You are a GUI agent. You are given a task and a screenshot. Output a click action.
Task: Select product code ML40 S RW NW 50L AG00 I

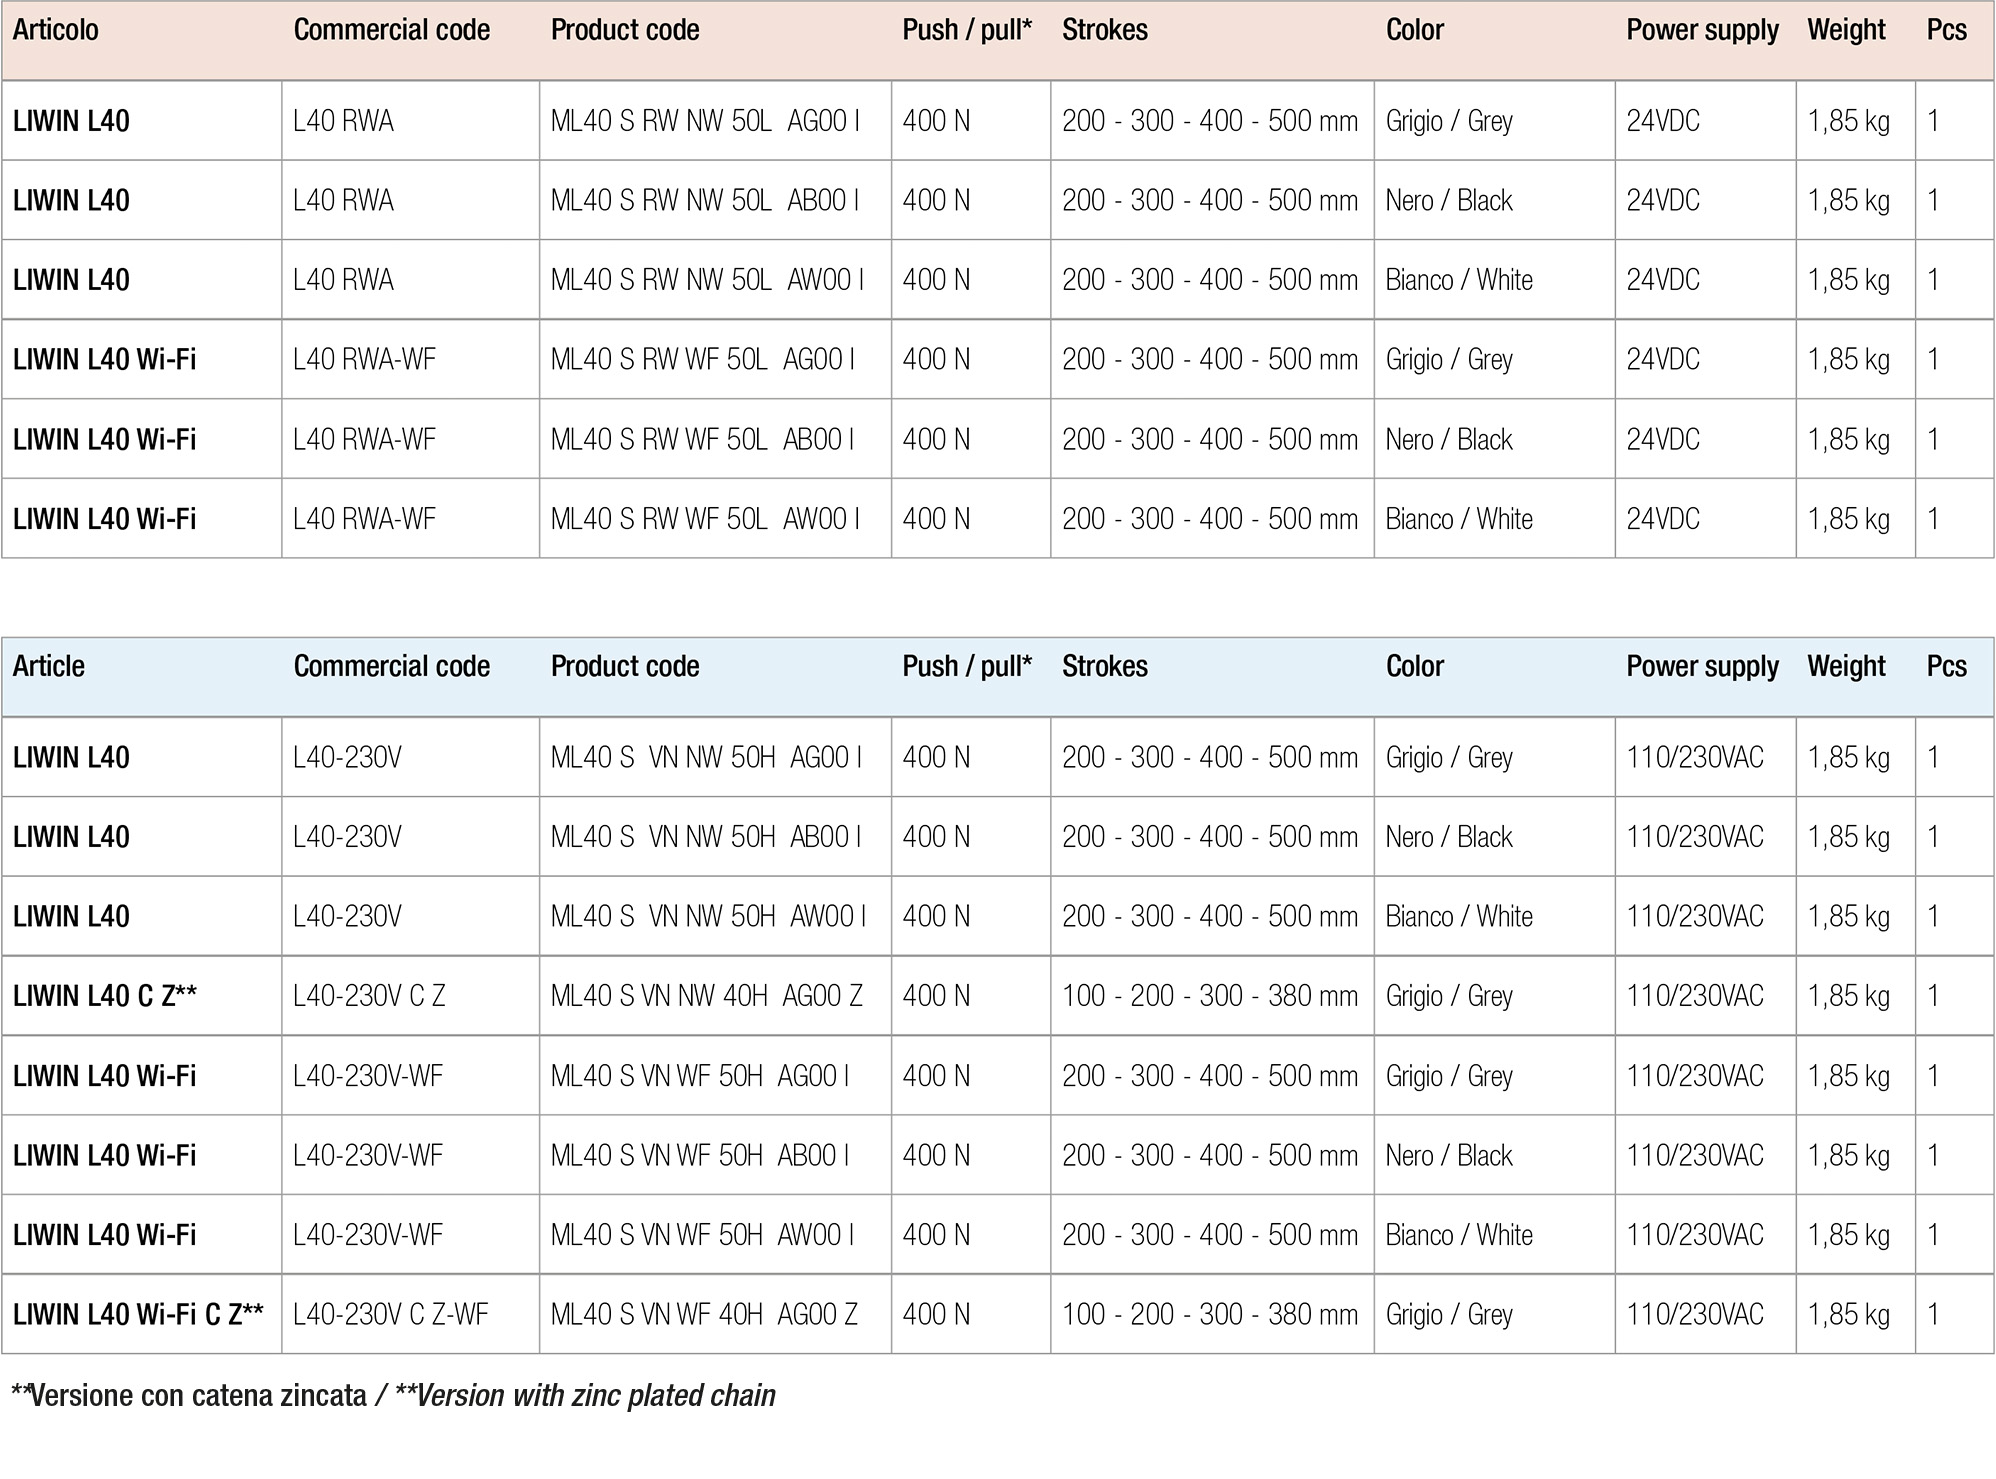pyautogui.click(x=704, y=121)
